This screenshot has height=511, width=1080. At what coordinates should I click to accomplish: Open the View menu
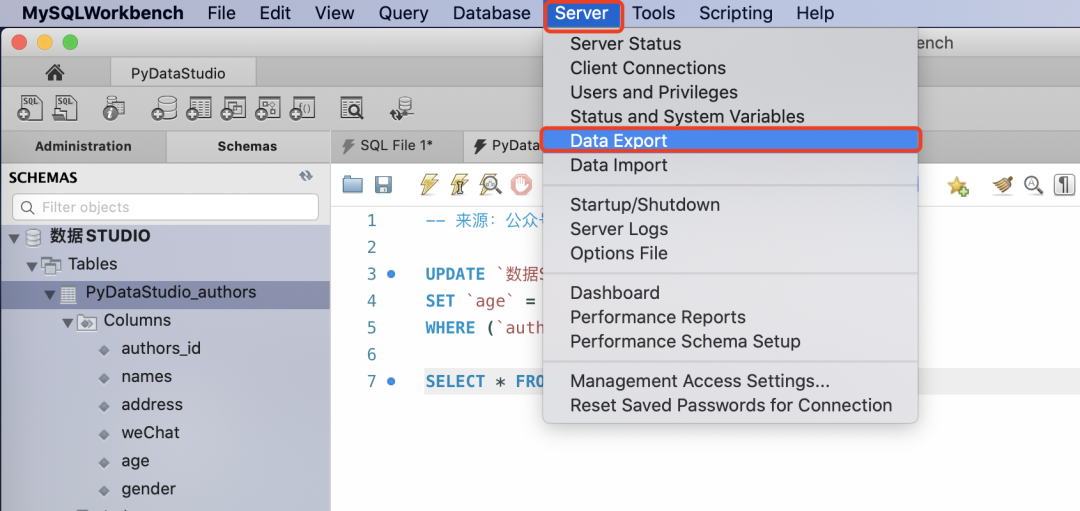pyautogui.click(x=334, y=13)
